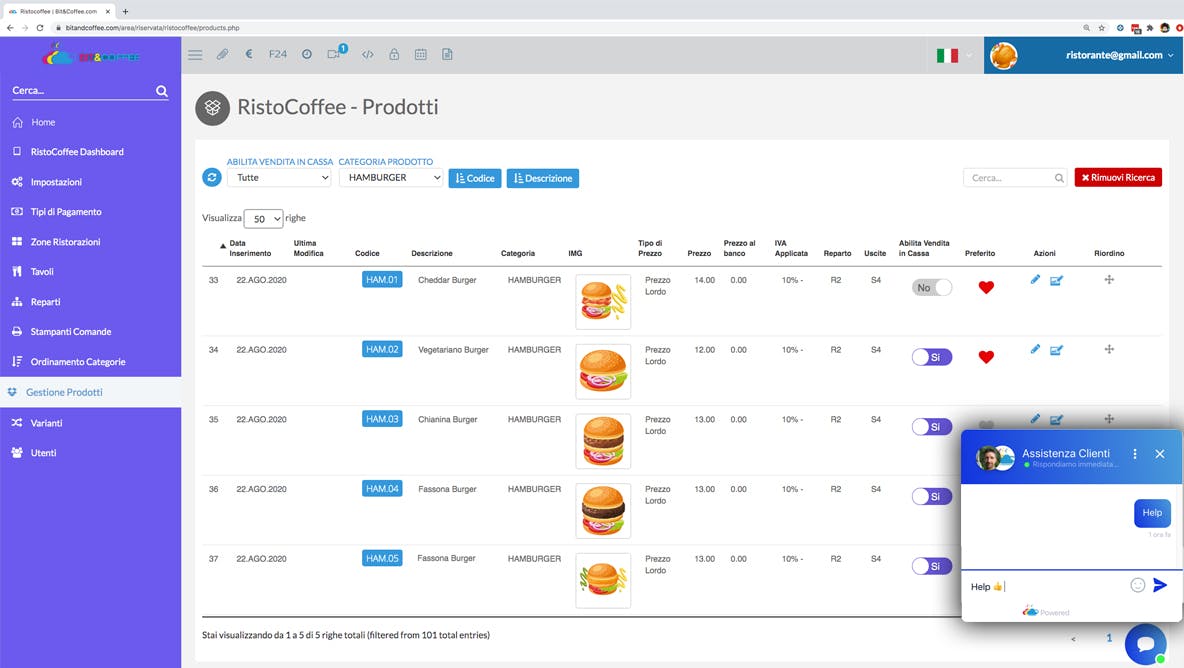The image size is (1184, 668).
Task: Change the rows-per-page dropdown showing 50
Action: click(x=264, y=219)
